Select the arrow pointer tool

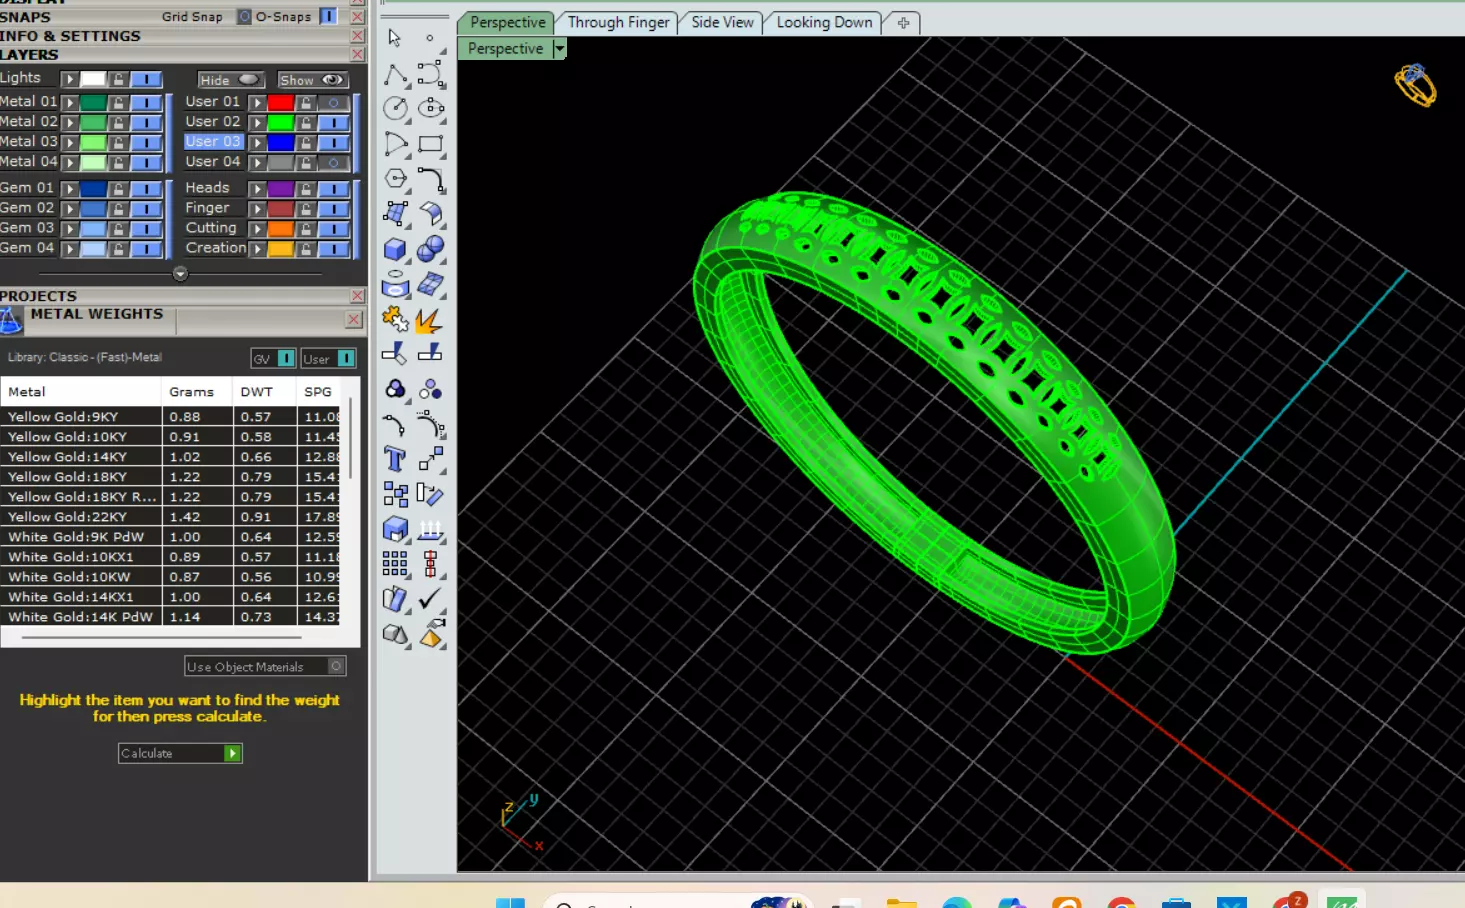(395, 38)
